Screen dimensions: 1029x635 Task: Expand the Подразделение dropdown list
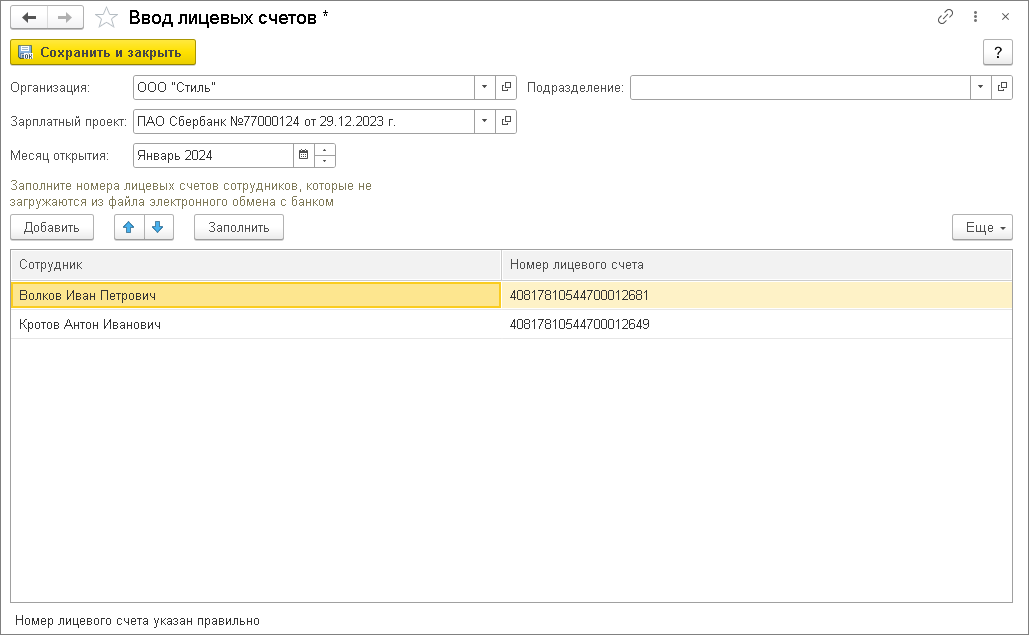point(979,87)
